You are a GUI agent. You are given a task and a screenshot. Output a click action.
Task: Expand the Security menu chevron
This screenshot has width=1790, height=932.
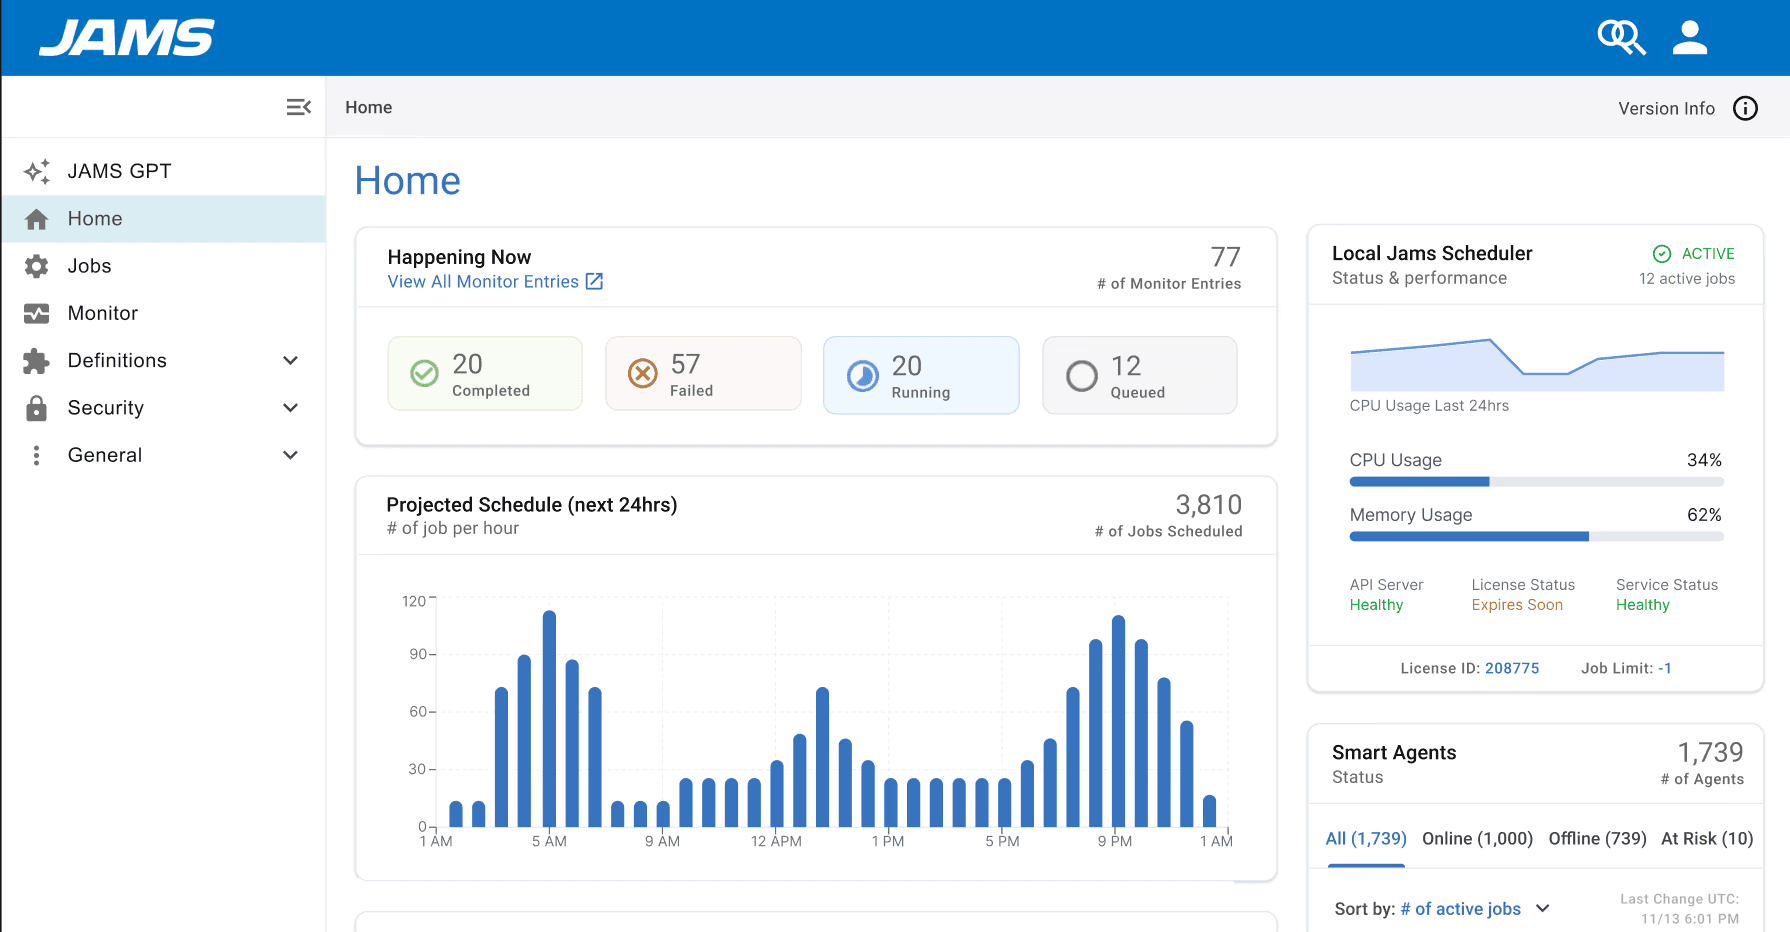[x=291, y=408]
